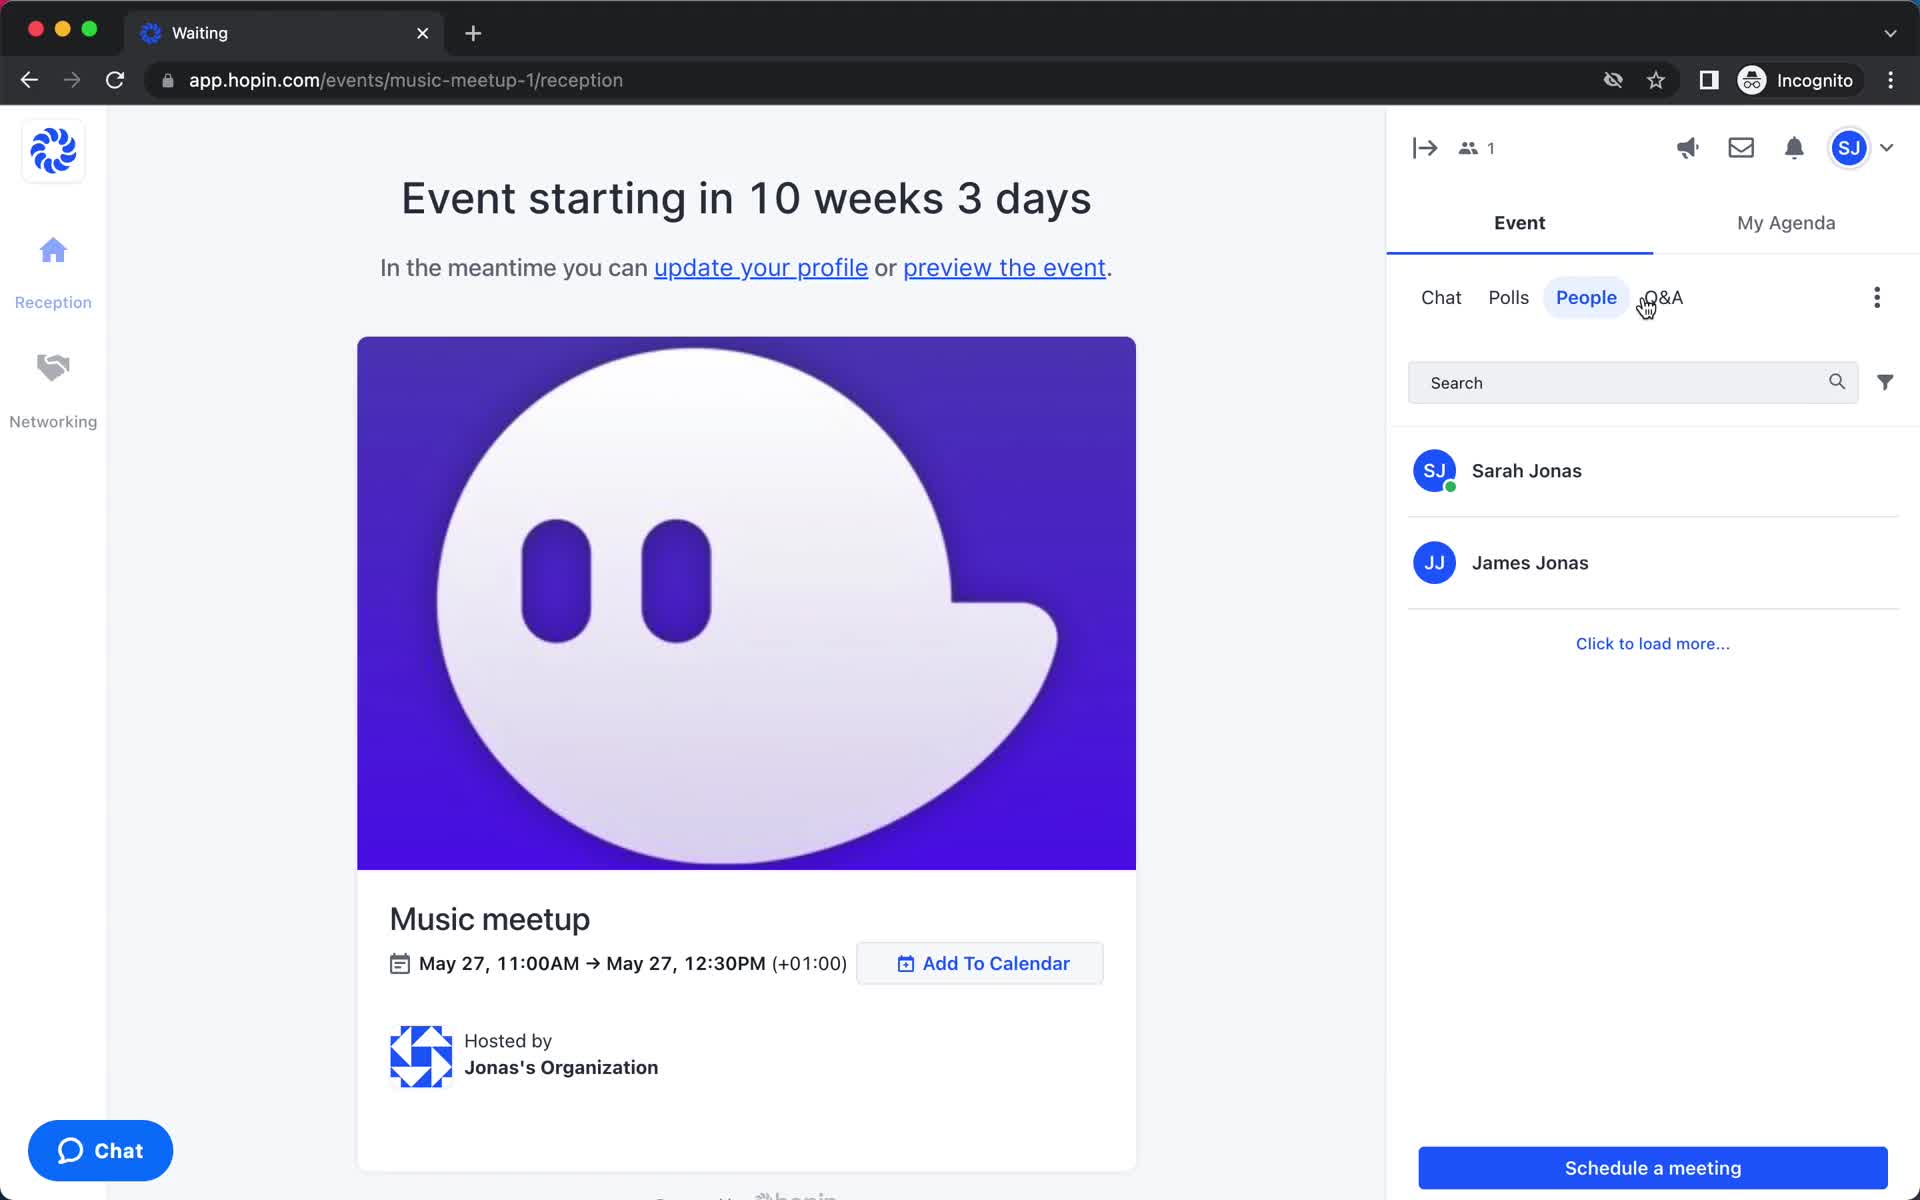
Task: Click the update your profile link
Action: point(760,267)
